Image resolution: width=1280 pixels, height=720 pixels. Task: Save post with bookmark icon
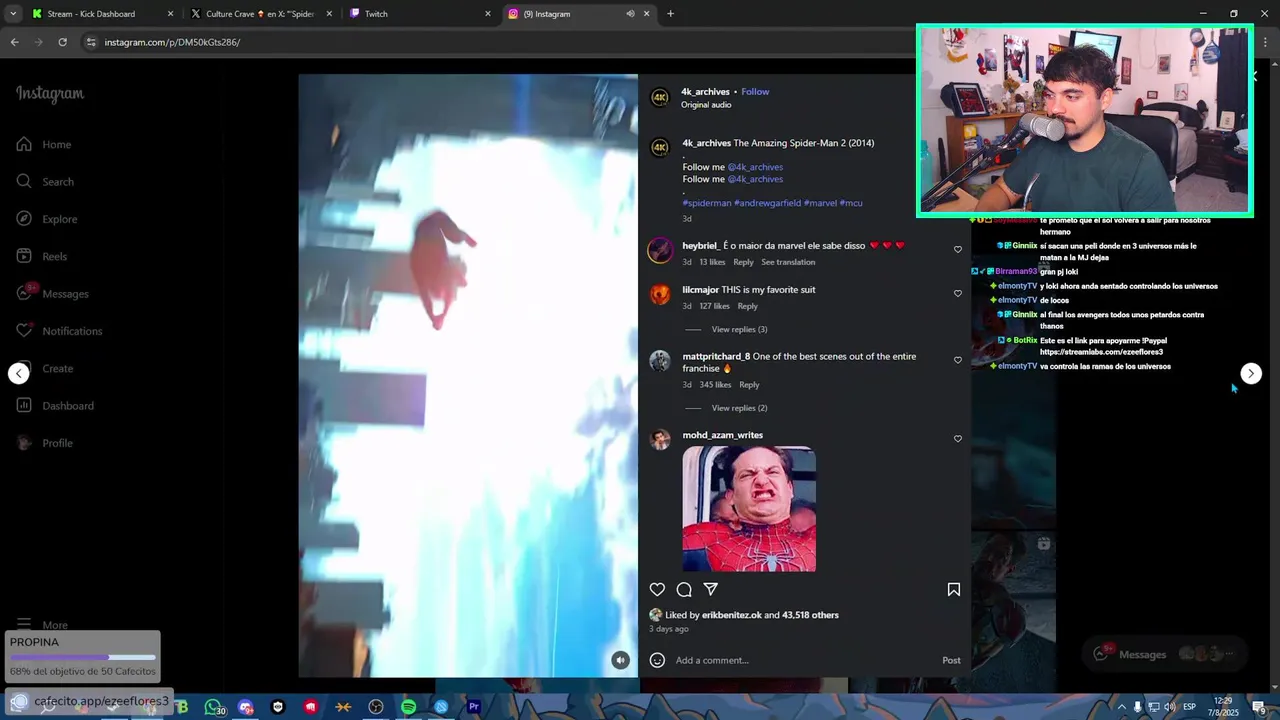pos(954,590)
